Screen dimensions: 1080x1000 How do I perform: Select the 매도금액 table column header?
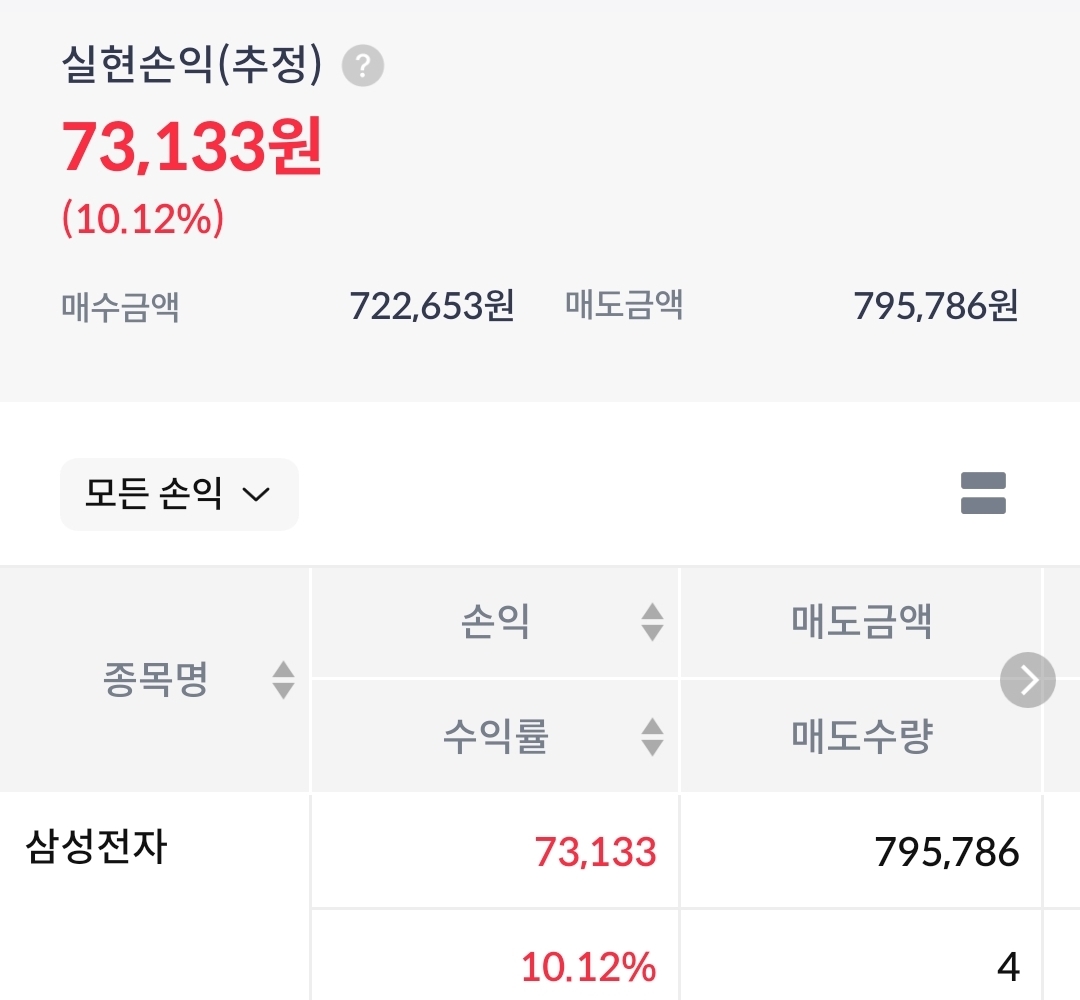coord(861,622)
